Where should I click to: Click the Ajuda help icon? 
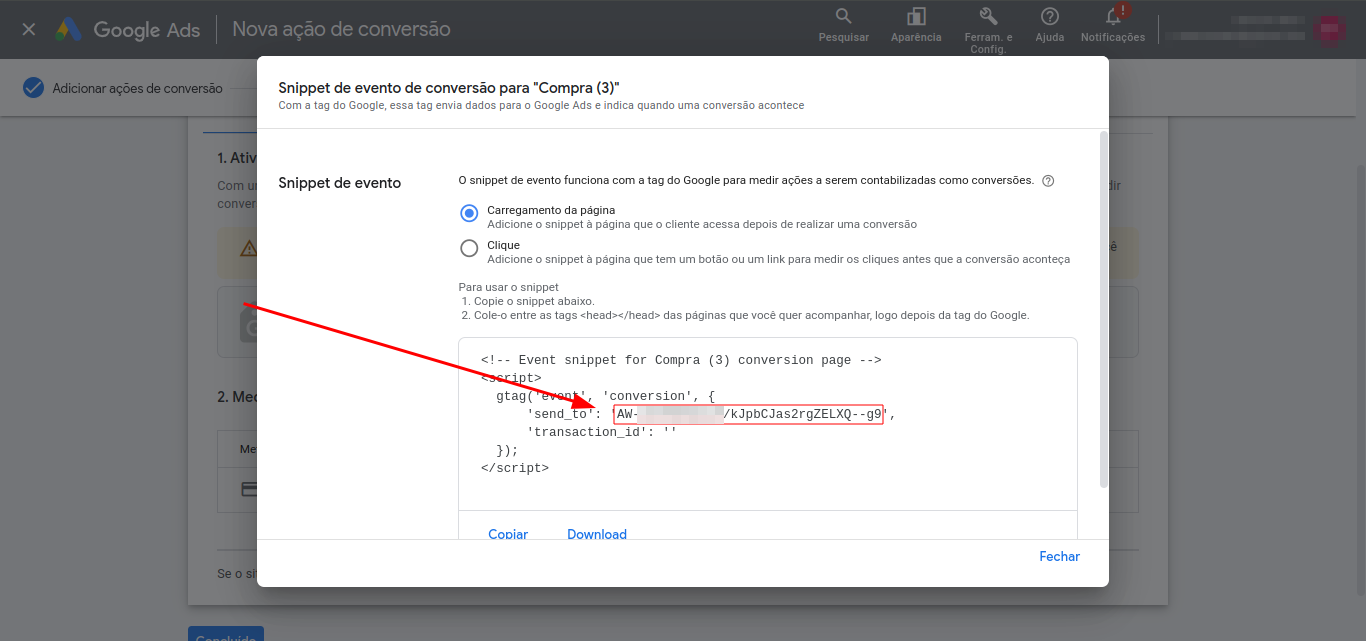pyautogui.click(x=1049, y=17)
